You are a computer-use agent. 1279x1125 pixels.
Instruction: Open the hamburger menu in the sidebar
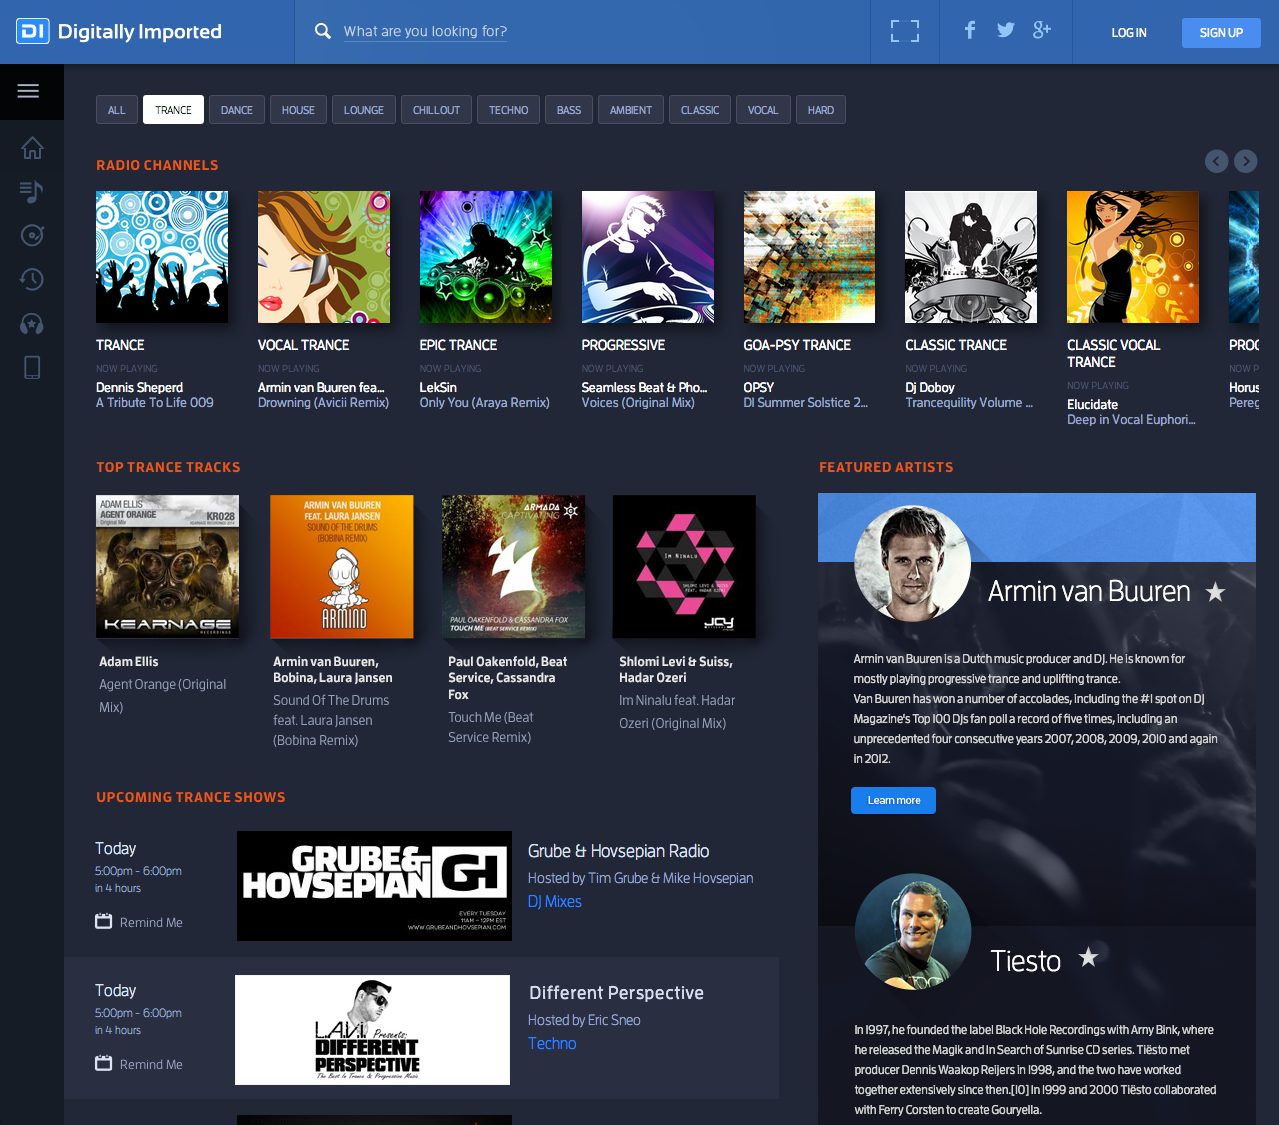pyautogui.click(x=28, y=91)
